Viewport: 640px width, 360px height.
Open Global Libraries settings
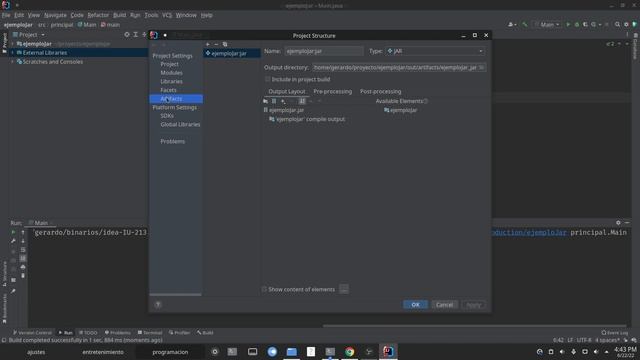(180, 124)
